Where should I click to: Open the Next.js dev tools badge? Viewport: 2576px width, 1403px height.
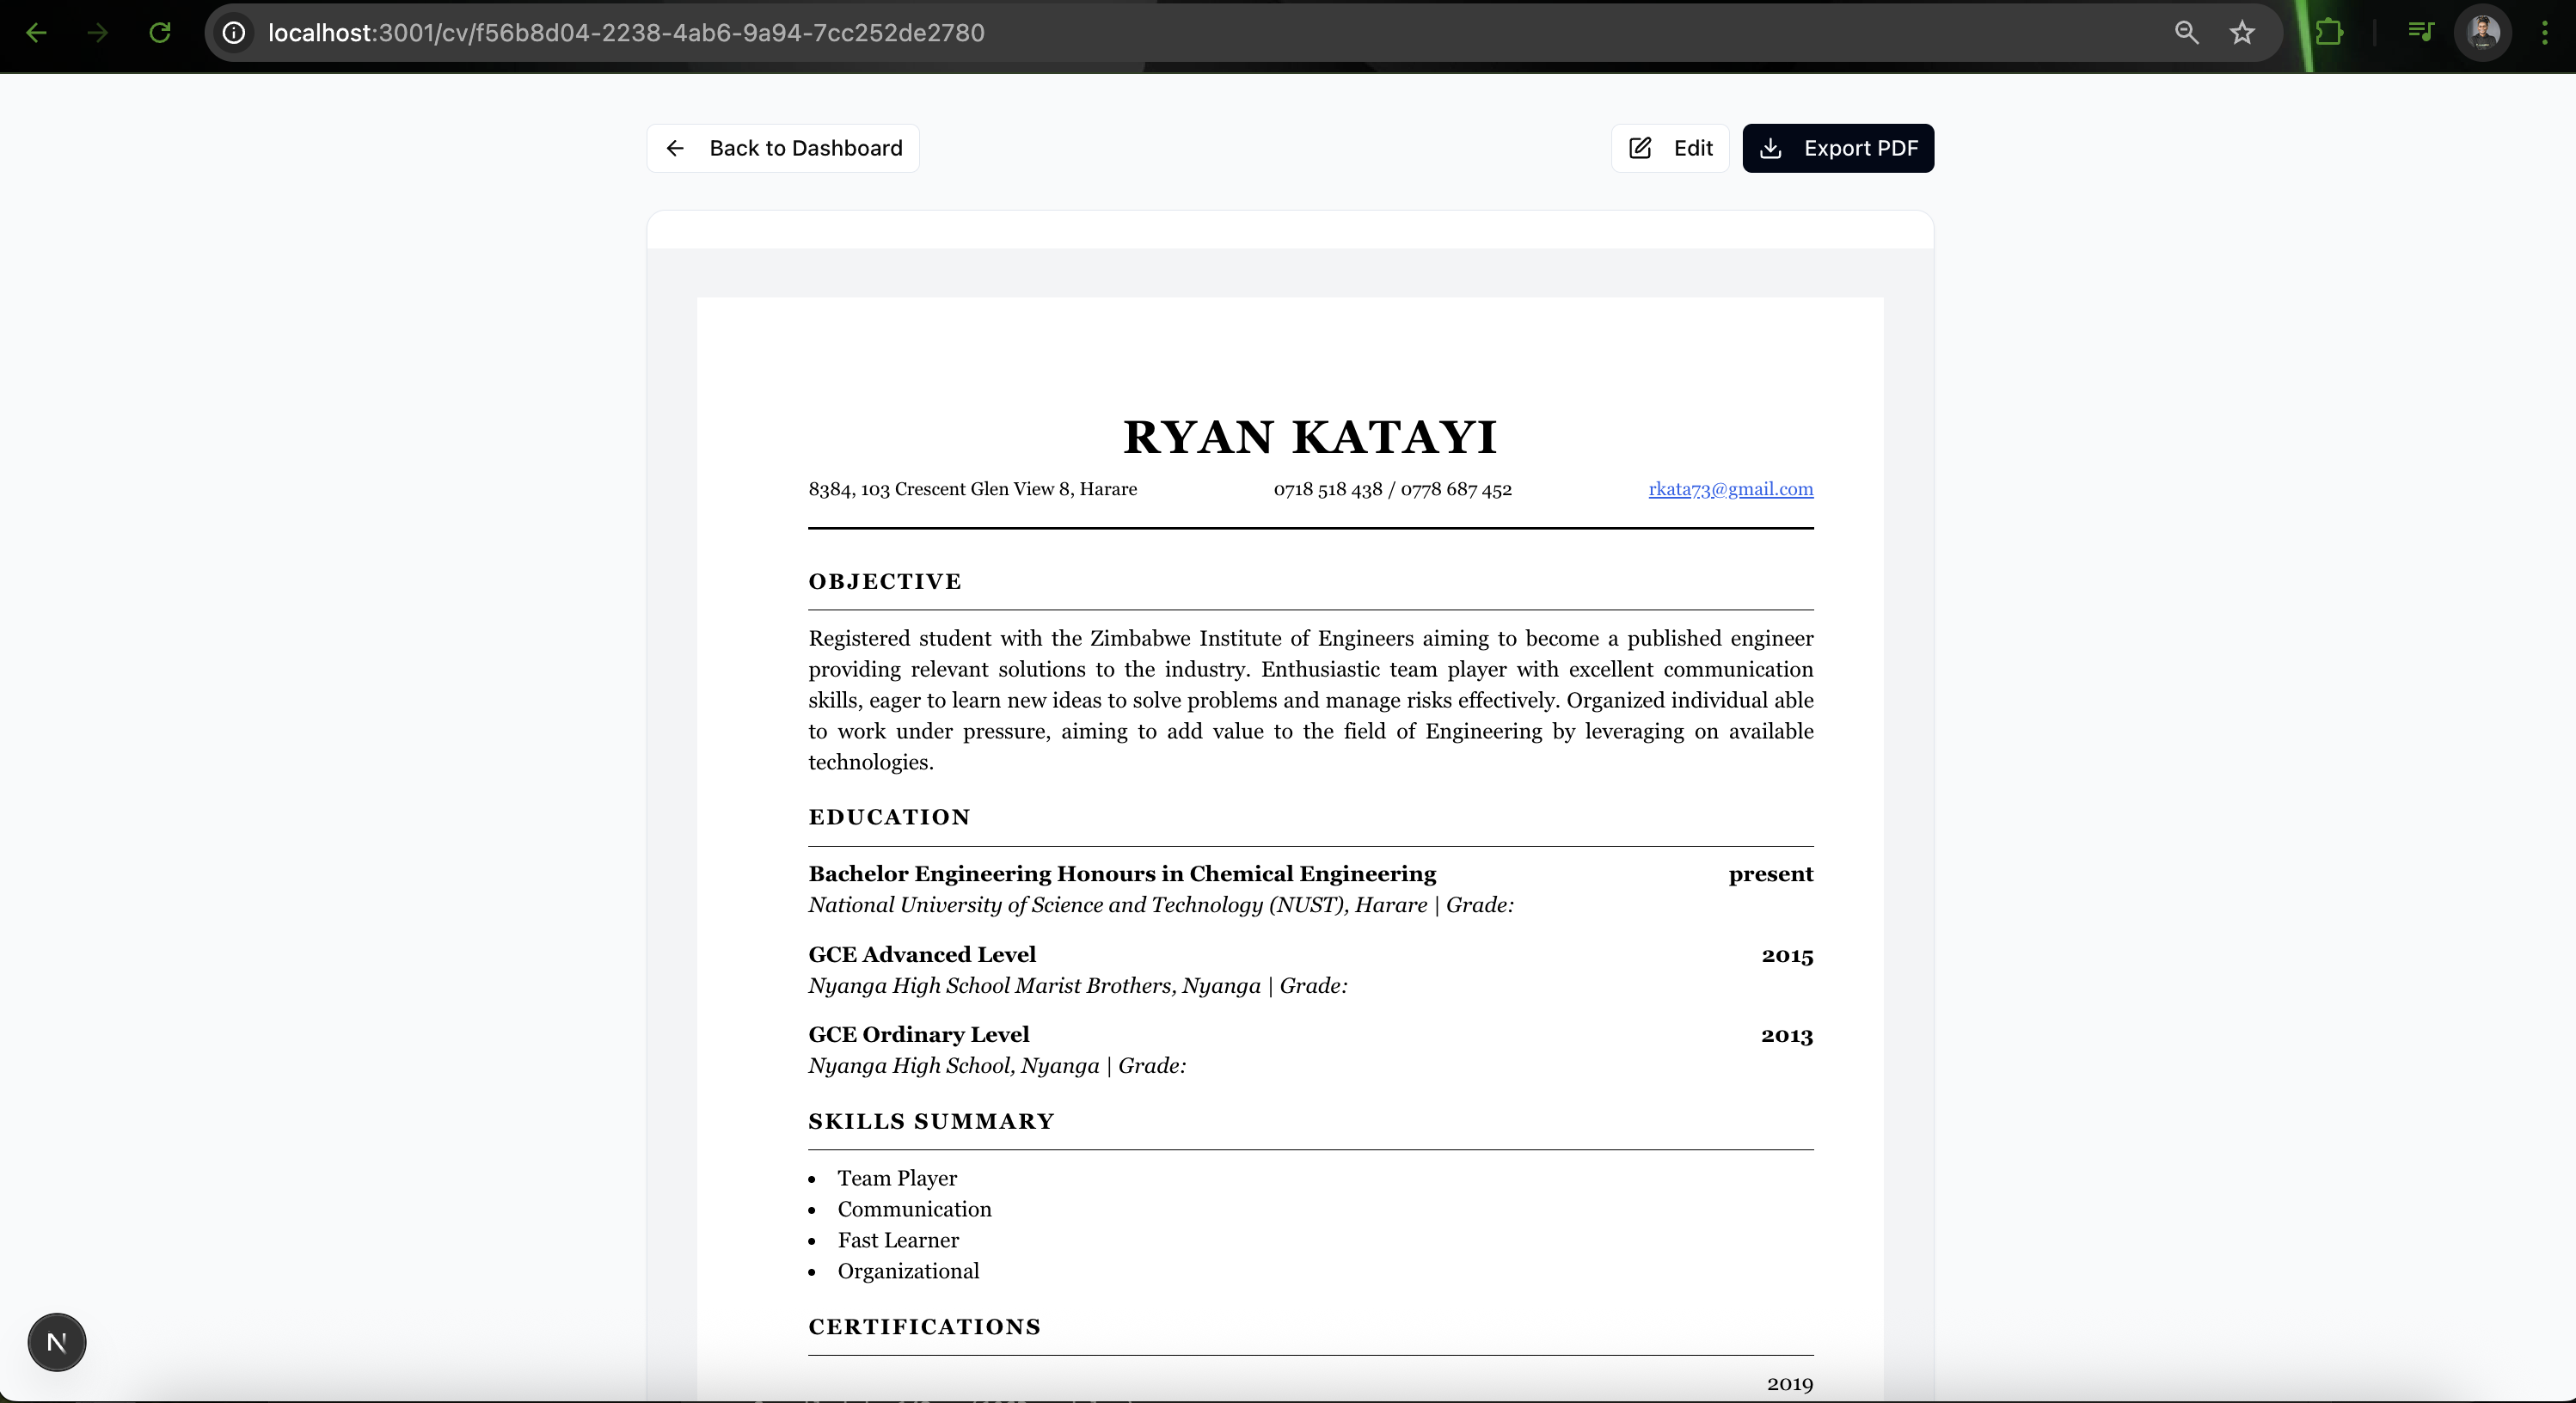(57, 1342)
